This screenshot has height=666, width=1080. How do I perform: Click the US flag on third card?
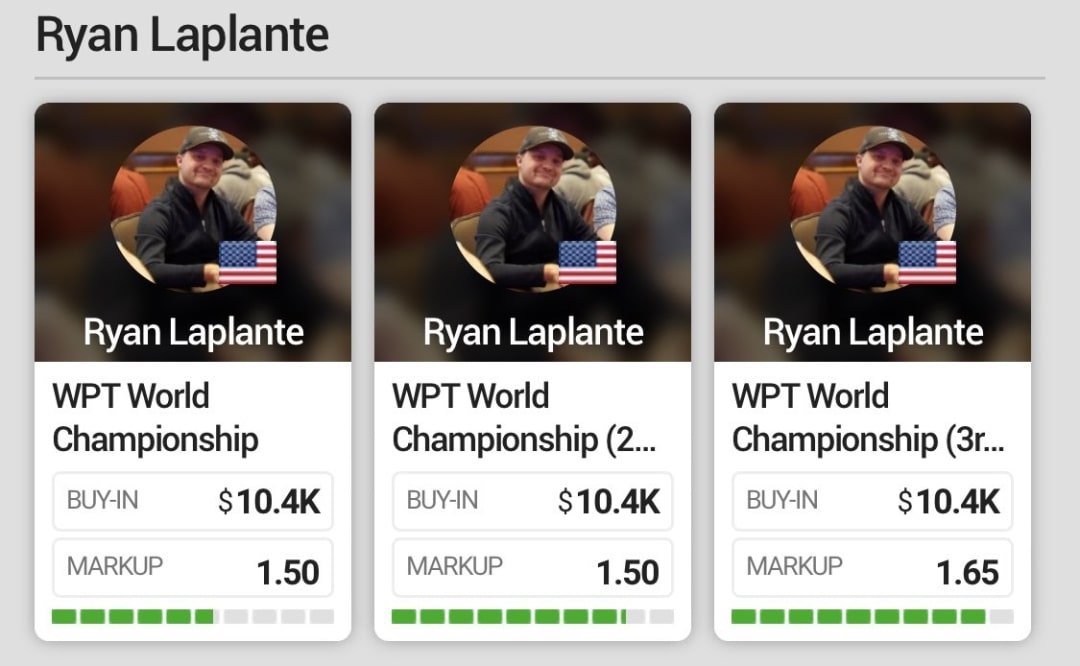pos(927,262)
